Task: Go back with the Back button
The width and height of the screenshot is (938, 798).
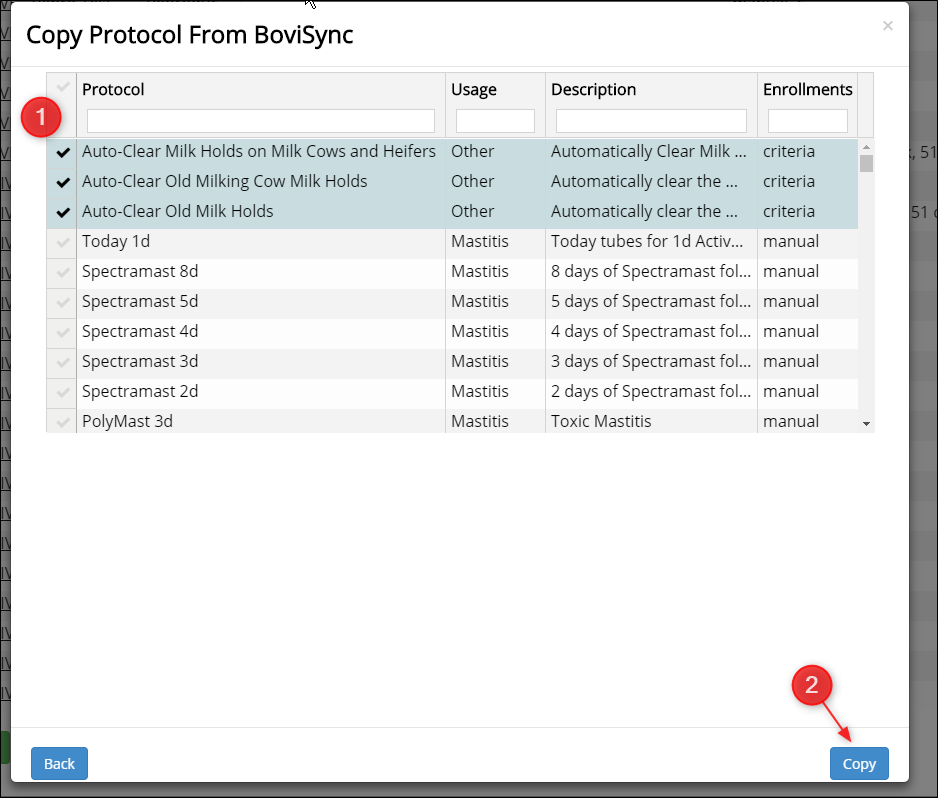Action: pyautogui.click(x=59, y=763)
